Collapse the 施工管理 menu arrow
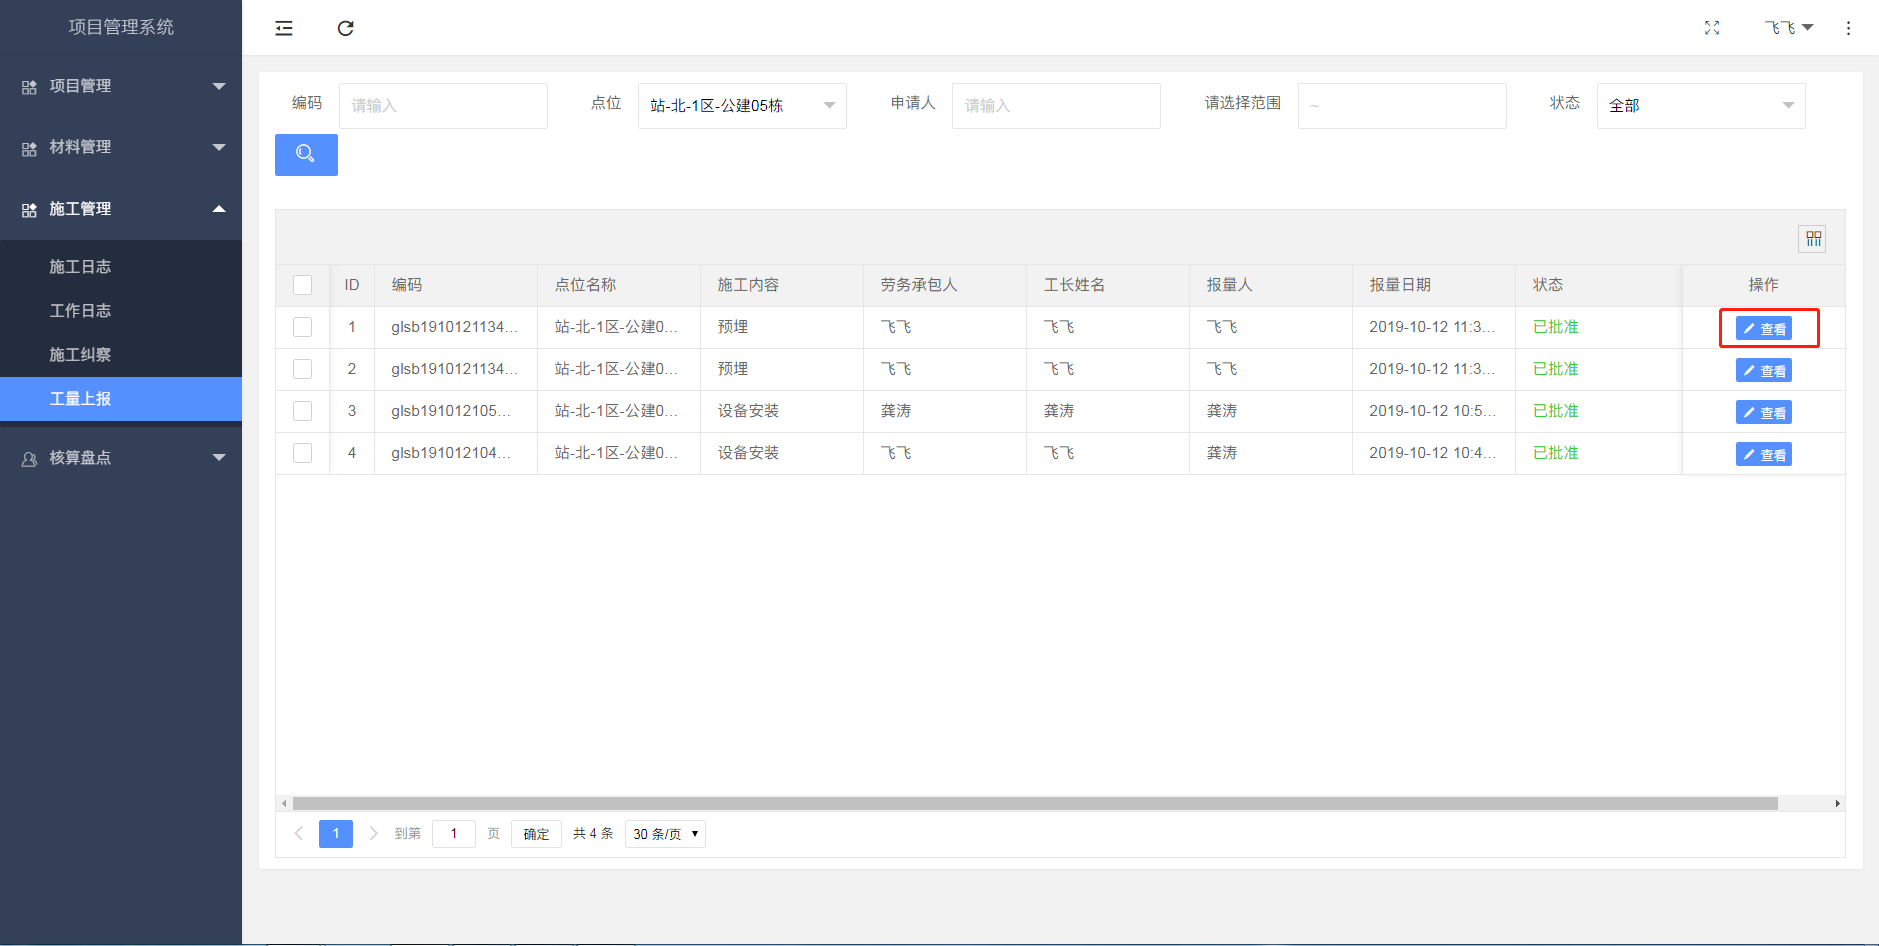Image resolution: width=1879 pixels, height=946 pixels. pyautogui.click(x=219, y=209)
